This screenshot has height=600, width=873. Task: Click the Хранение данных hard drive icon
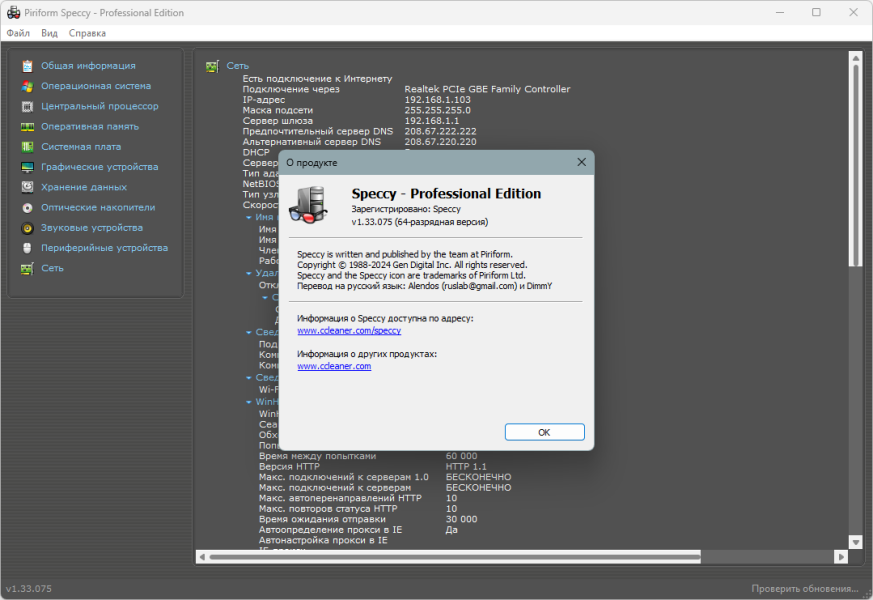pos(27,188)
